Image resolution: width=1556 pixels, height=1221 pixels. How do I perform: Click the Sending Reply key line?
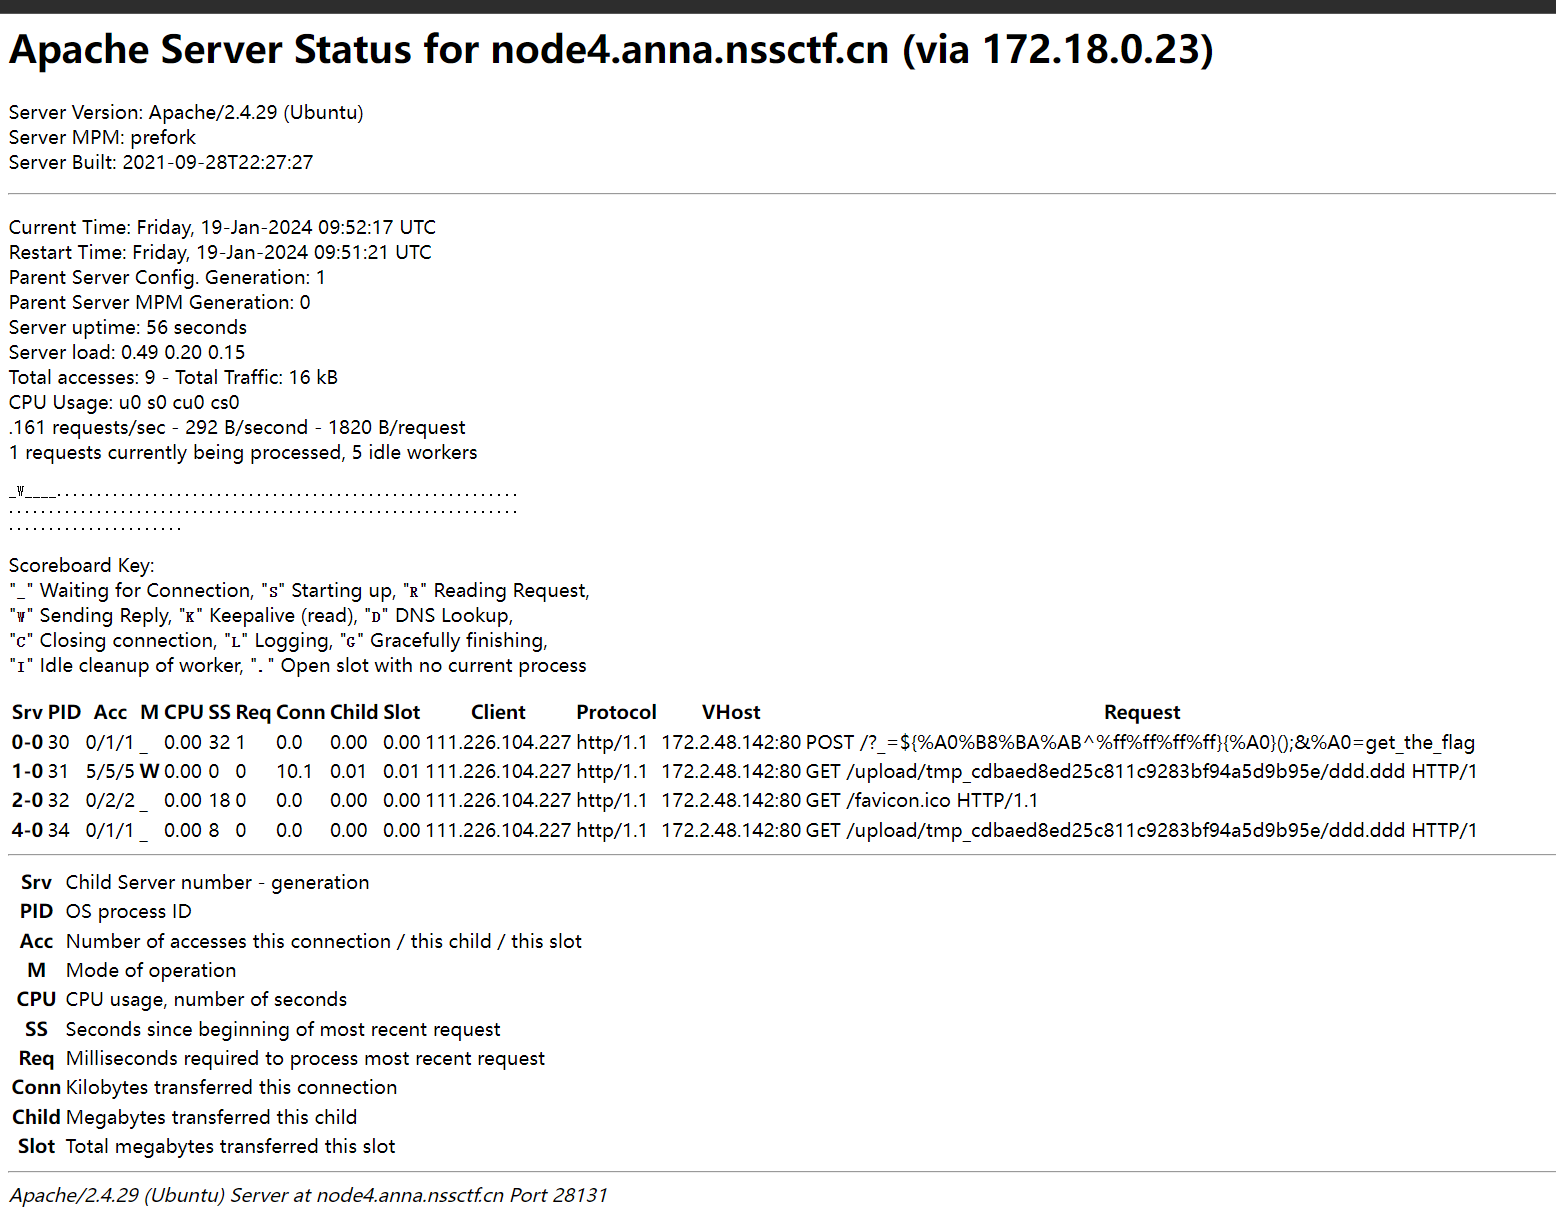(x=261, y=615)
